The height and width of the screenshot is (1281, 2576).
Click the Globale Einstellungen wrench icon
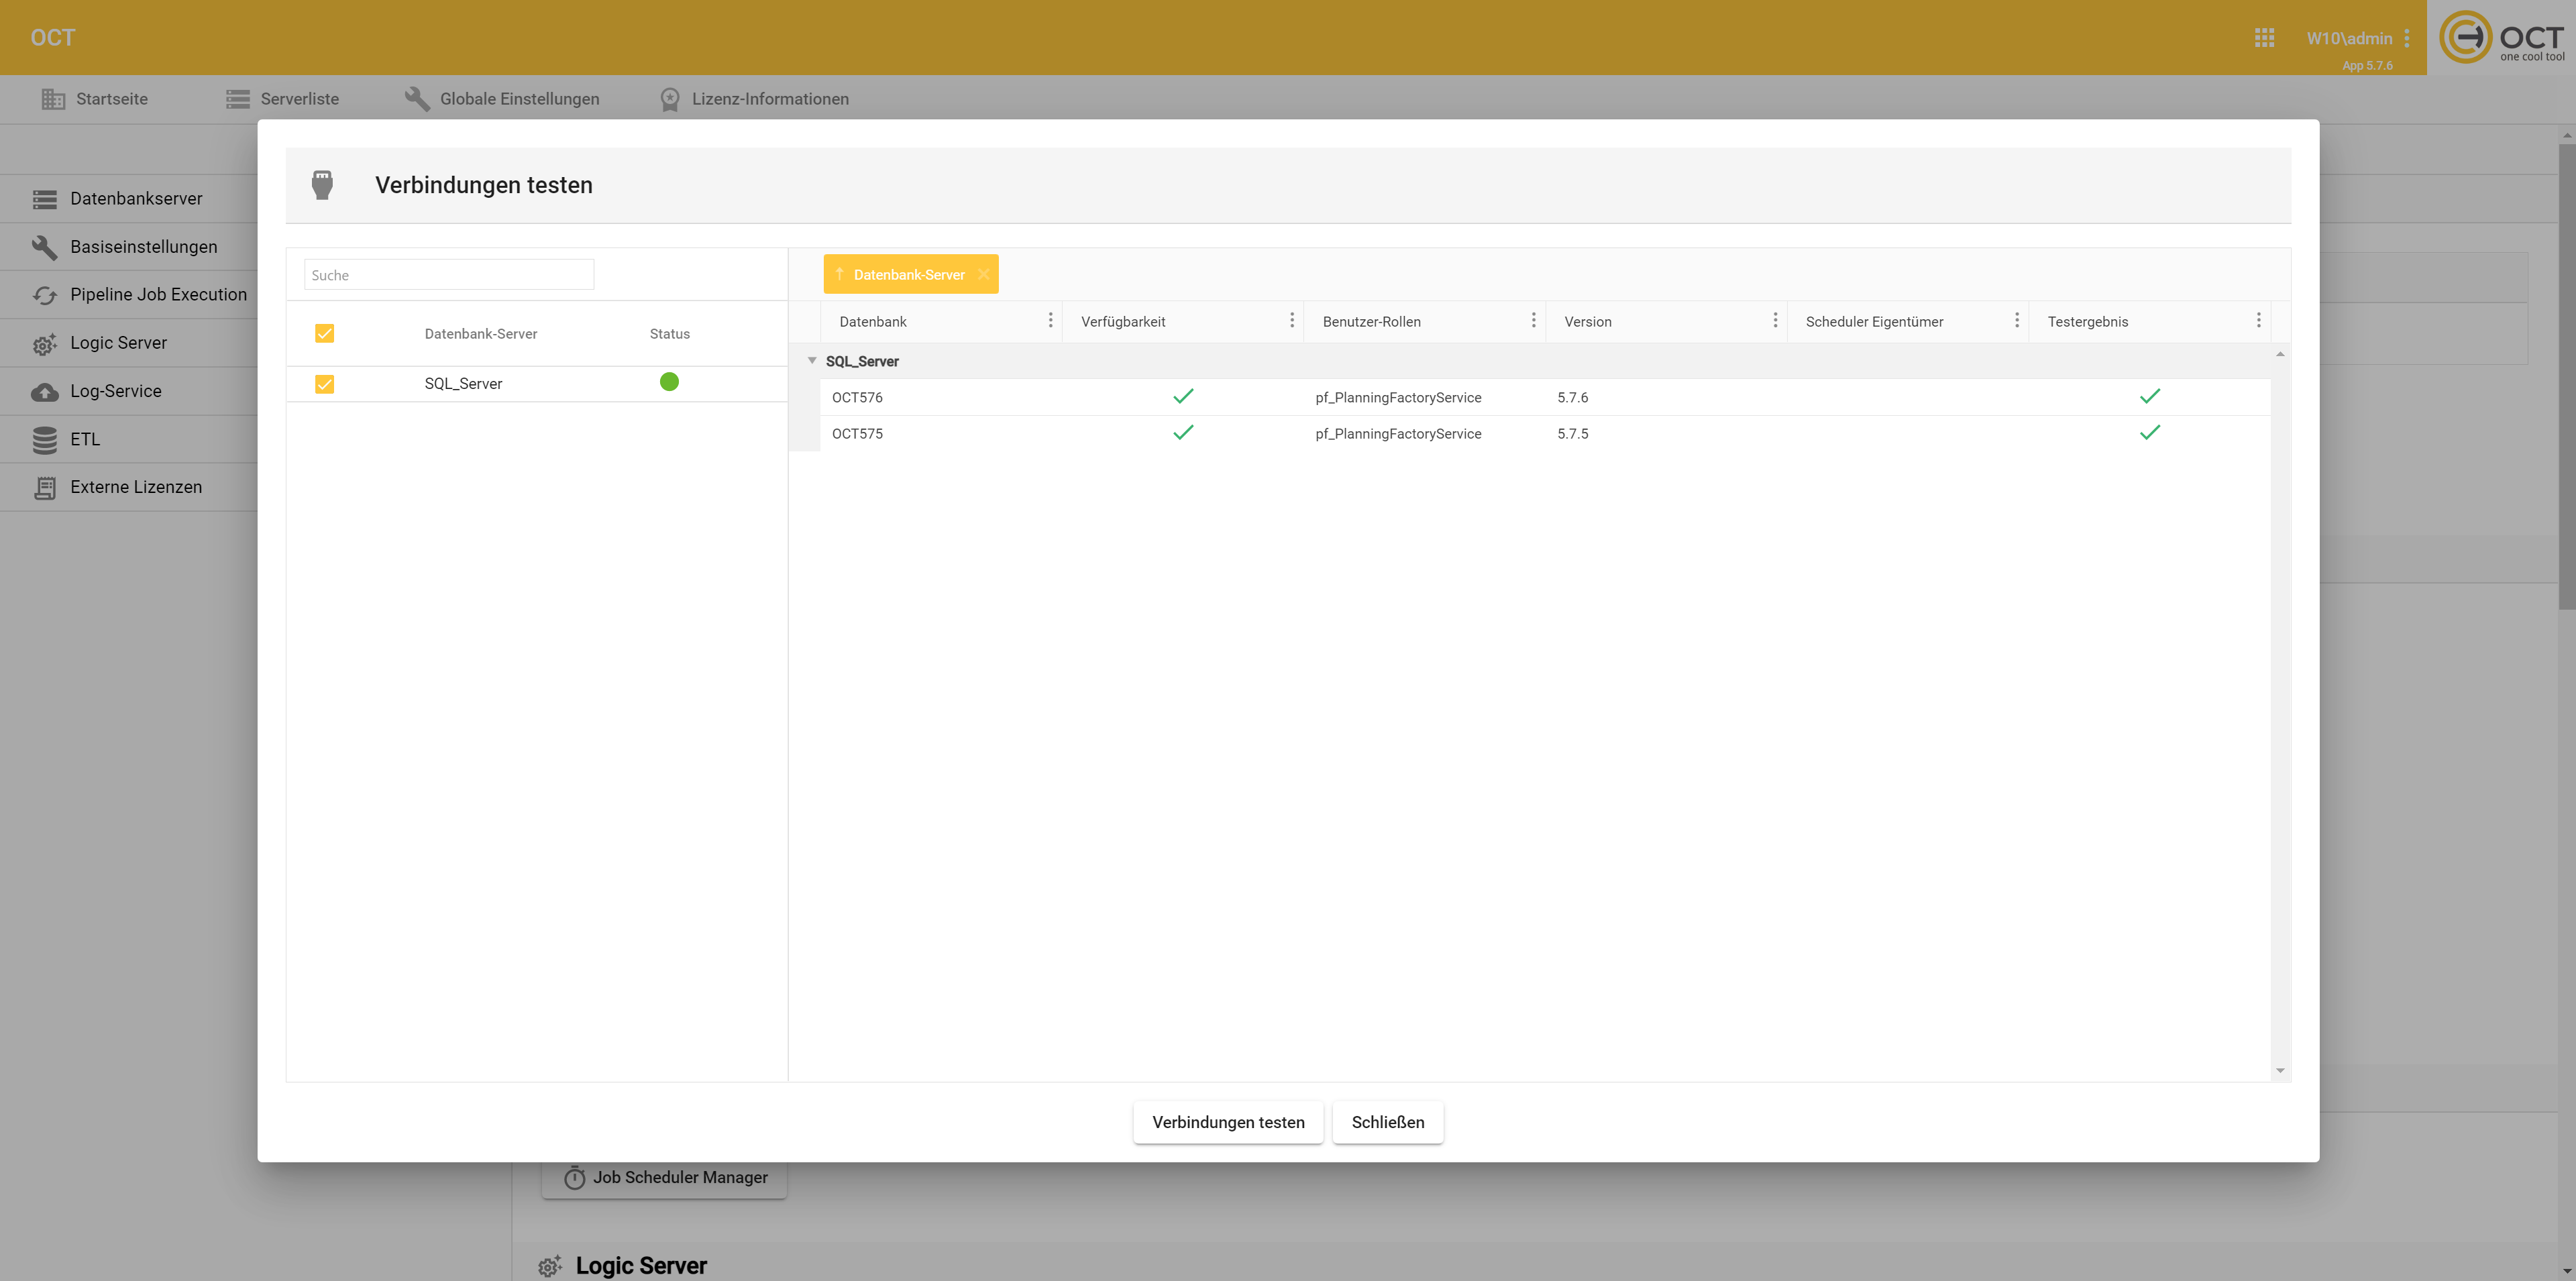click(x=417, y=99)
